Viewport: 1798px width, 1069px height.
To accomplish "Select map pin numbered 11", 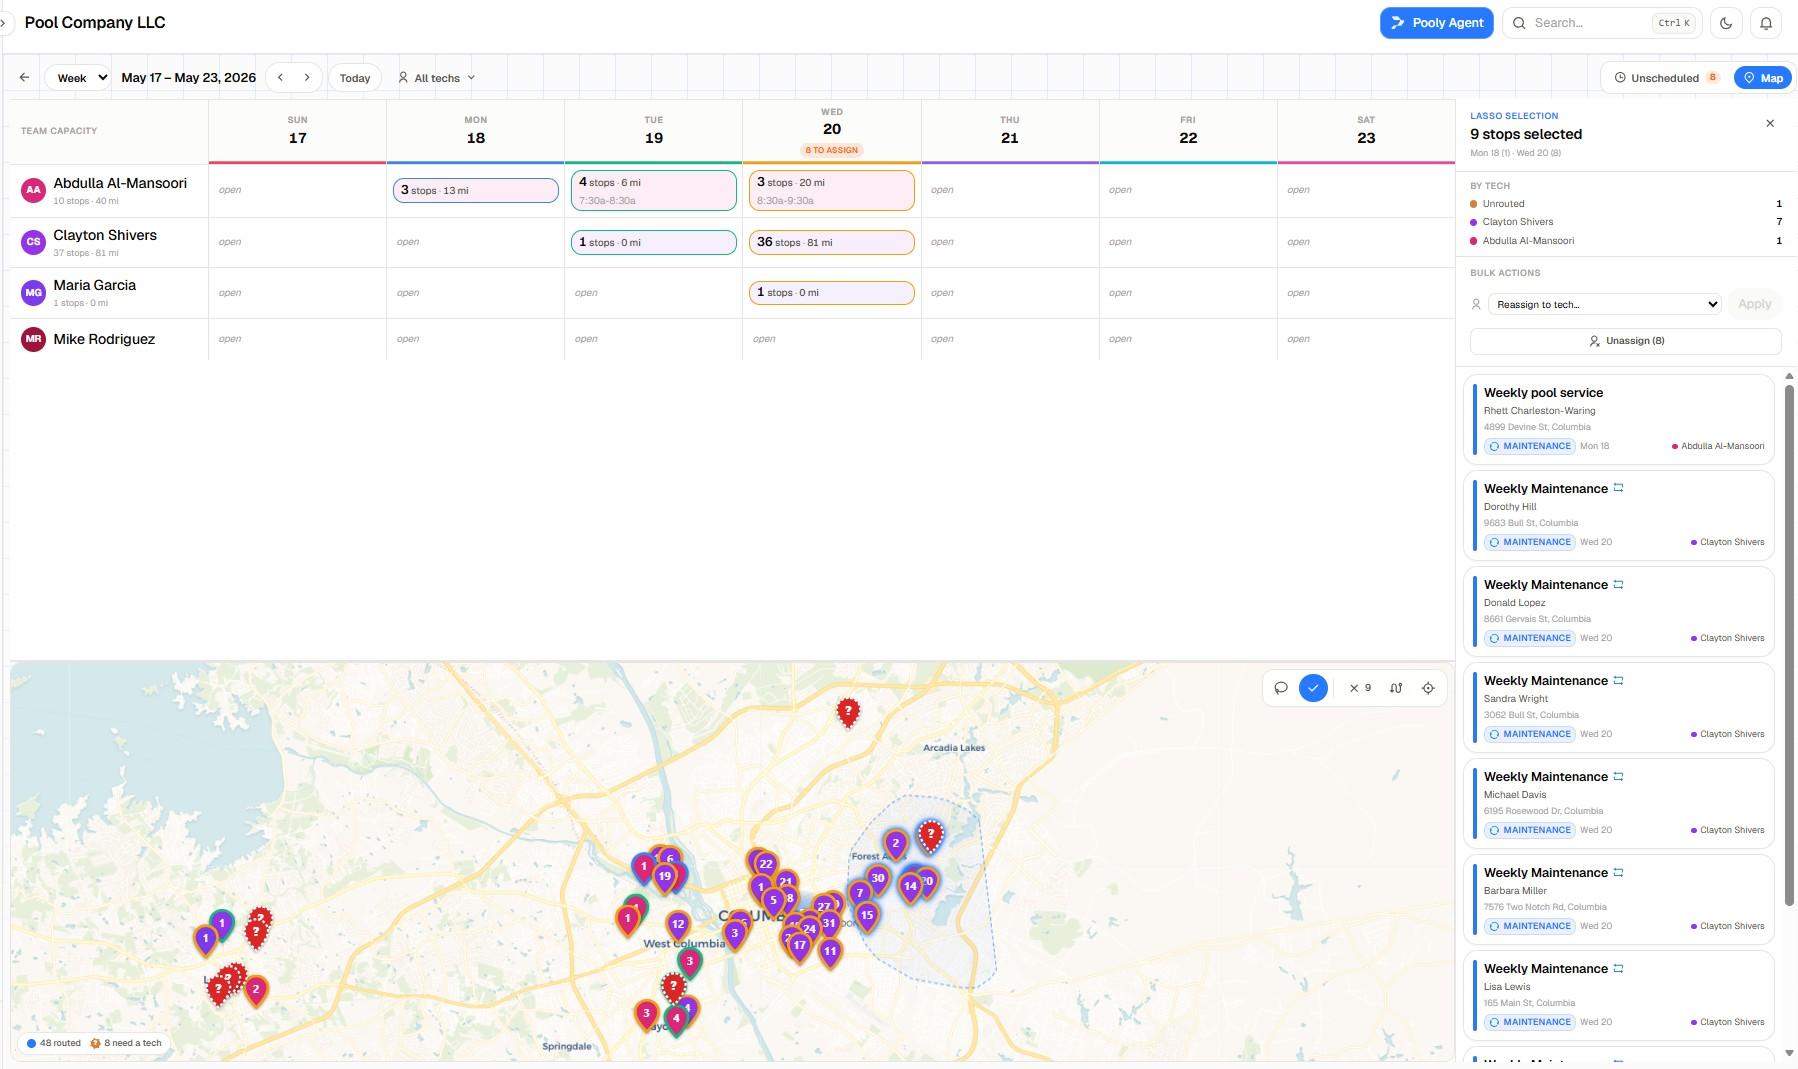I will click(x=830, y=952).
